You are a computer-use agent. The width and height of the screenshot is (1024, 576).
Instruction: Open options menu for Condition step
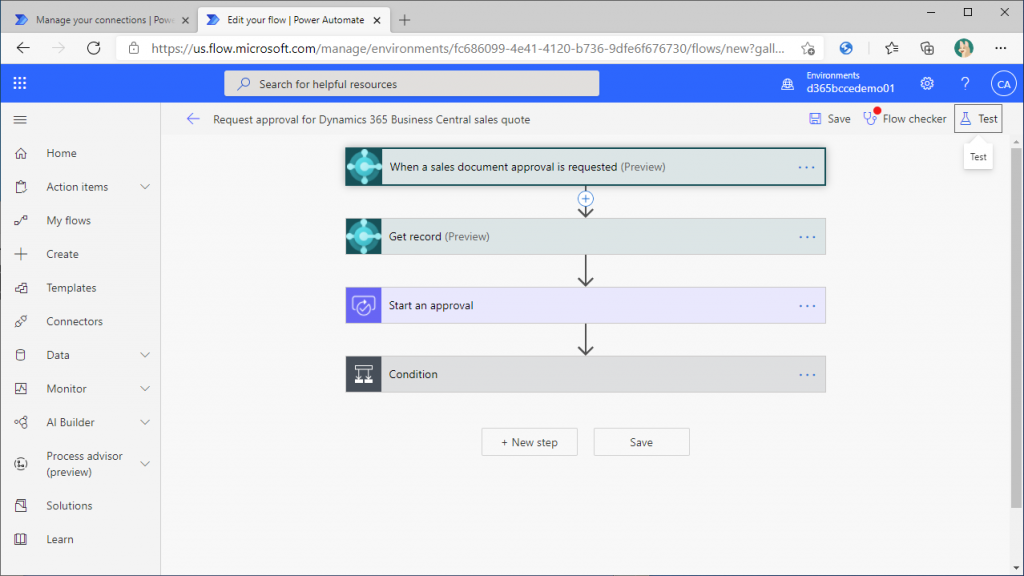click(x=807, y=375)
